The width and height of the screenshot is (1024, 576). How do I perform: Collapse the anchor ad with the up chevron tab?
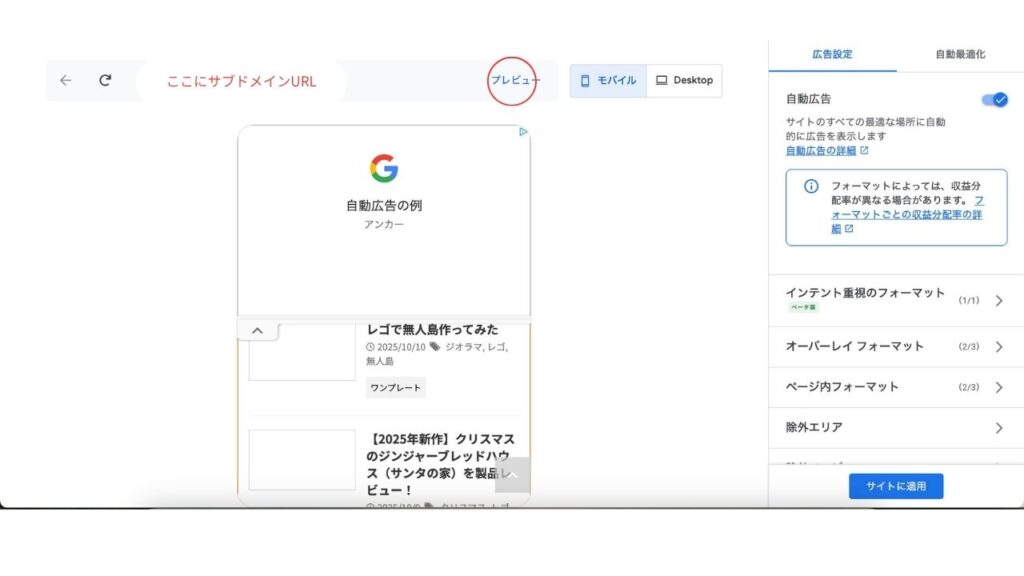pos(257,331)
